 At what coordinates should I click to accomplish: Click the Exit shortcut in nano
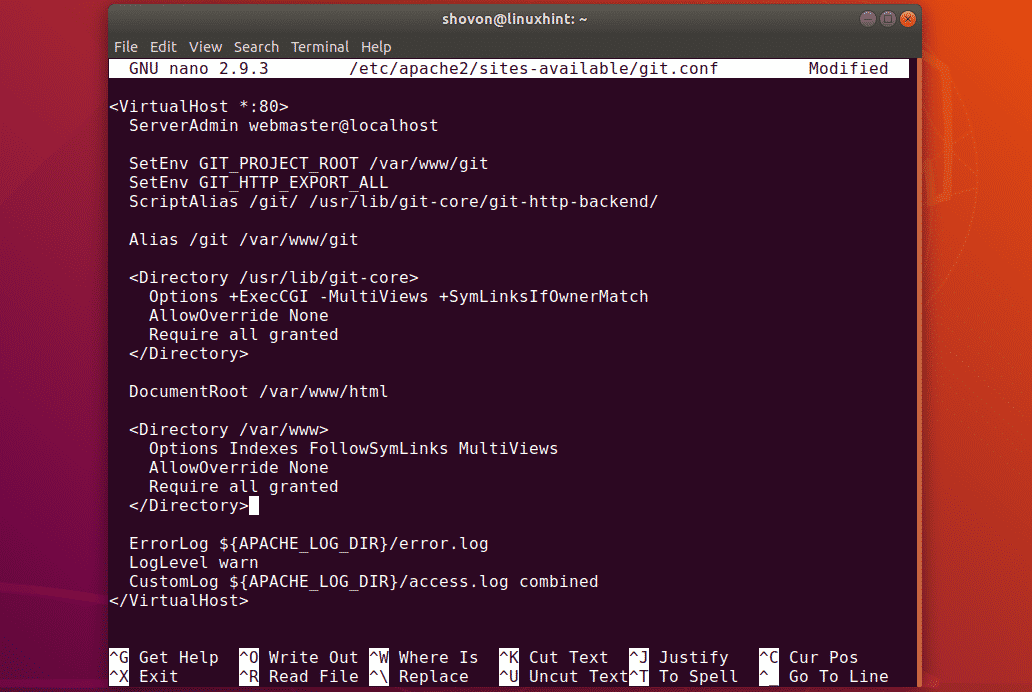(158, 676)
